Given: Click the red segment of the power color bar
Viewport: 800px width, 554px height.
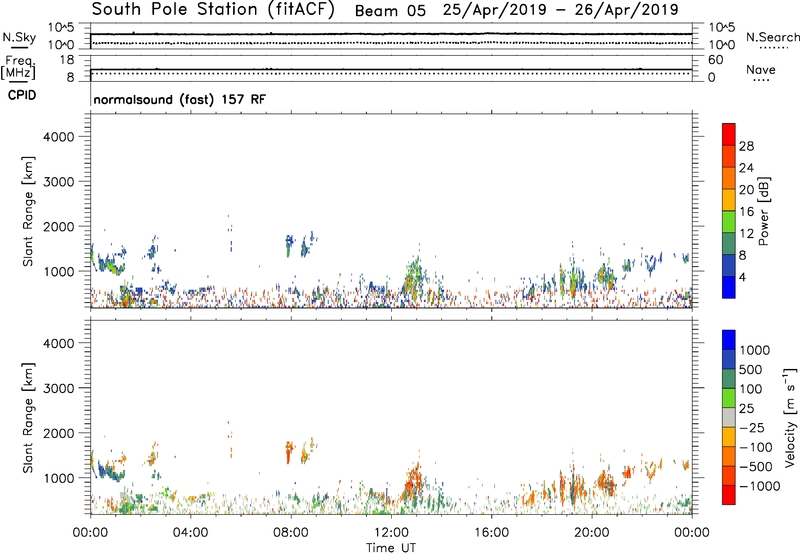Looking at the screenshot, I should (x=729, y=134).
